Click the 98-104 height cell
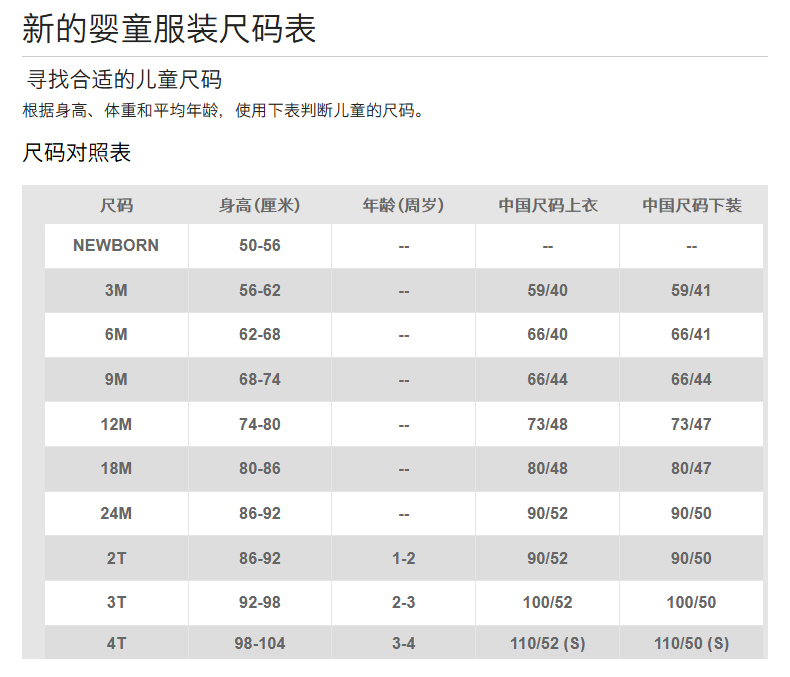 259,643
